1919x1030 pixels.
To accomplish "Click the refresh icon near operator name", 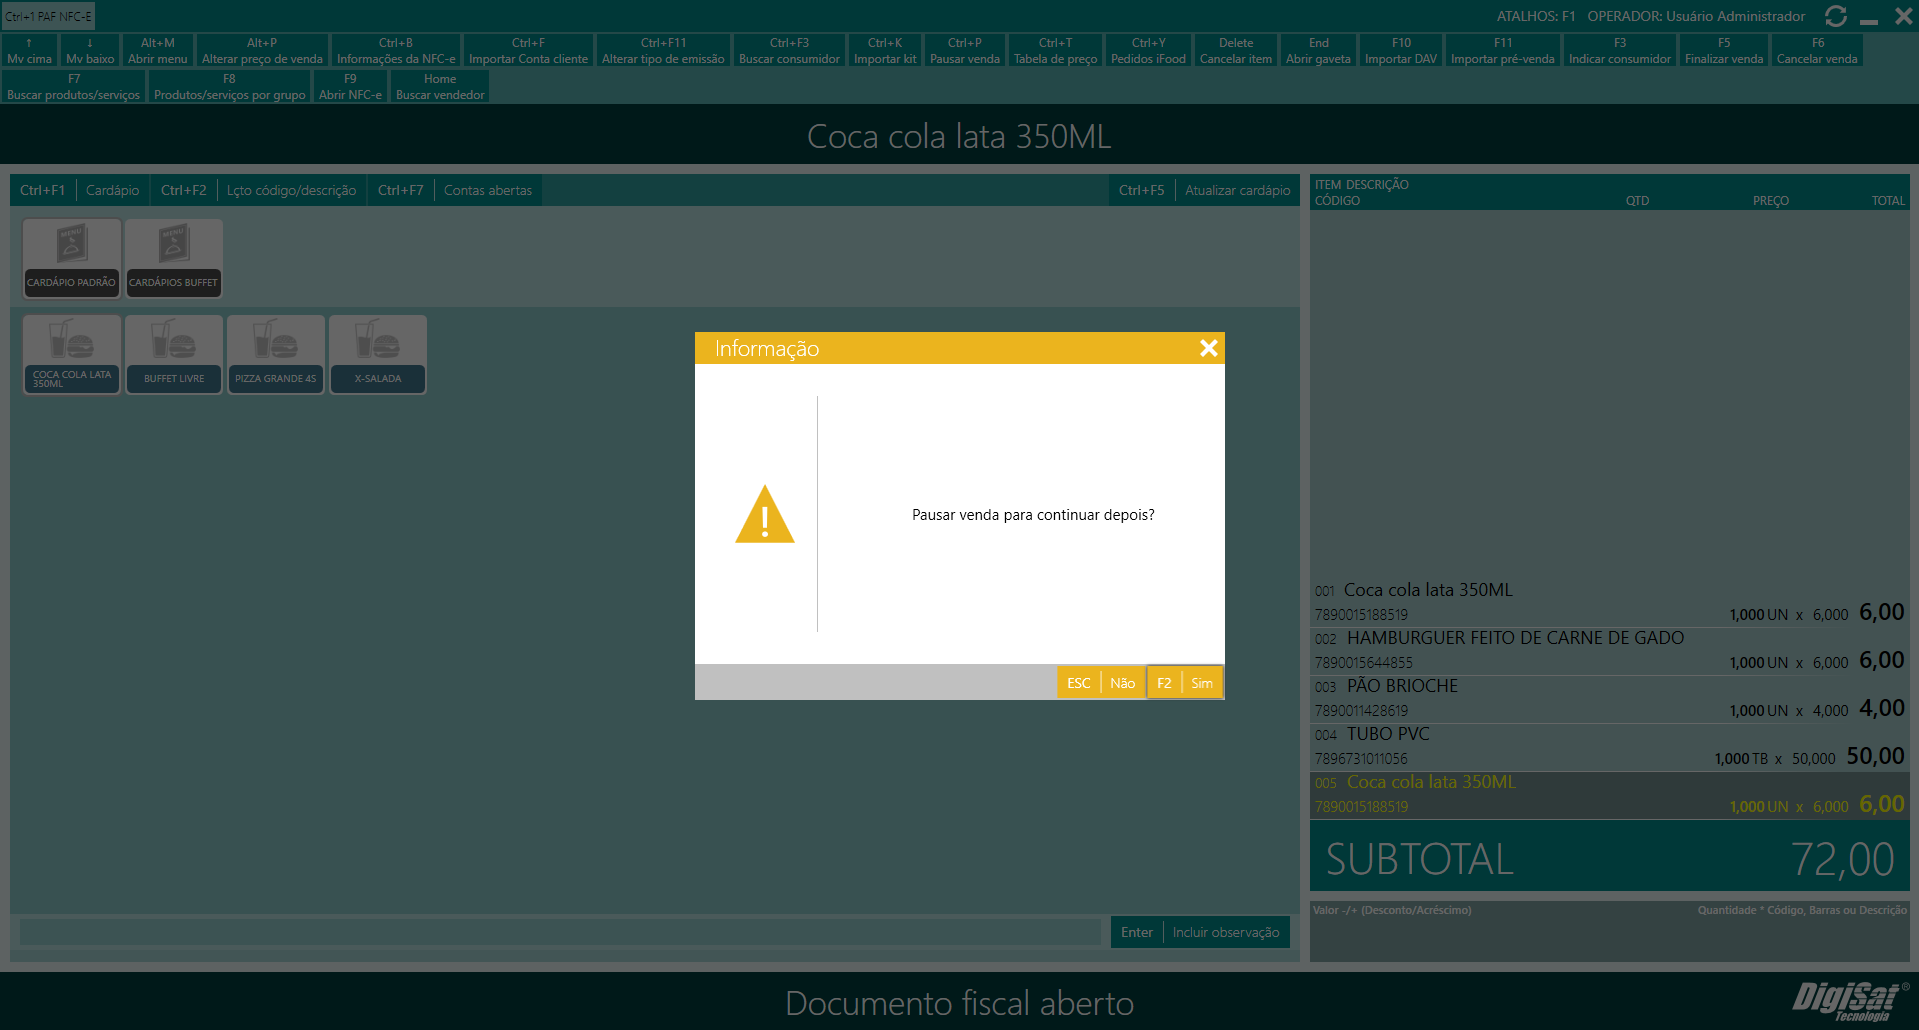I will click(x=1835, y=16).
